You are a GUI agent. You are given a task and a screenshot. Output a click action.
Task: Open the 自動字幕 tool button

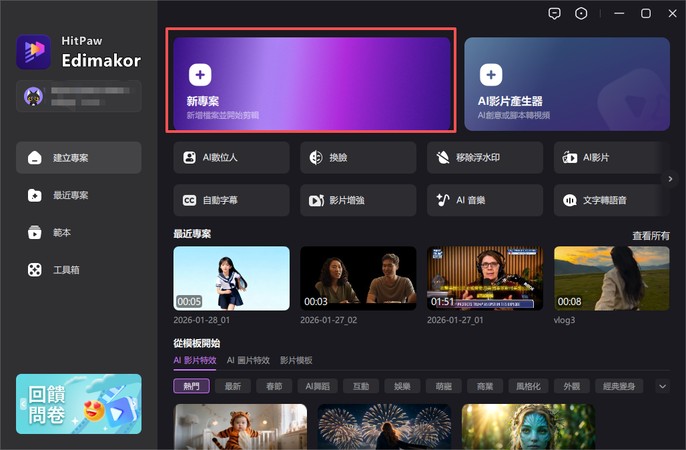click(x=231, y=200)
